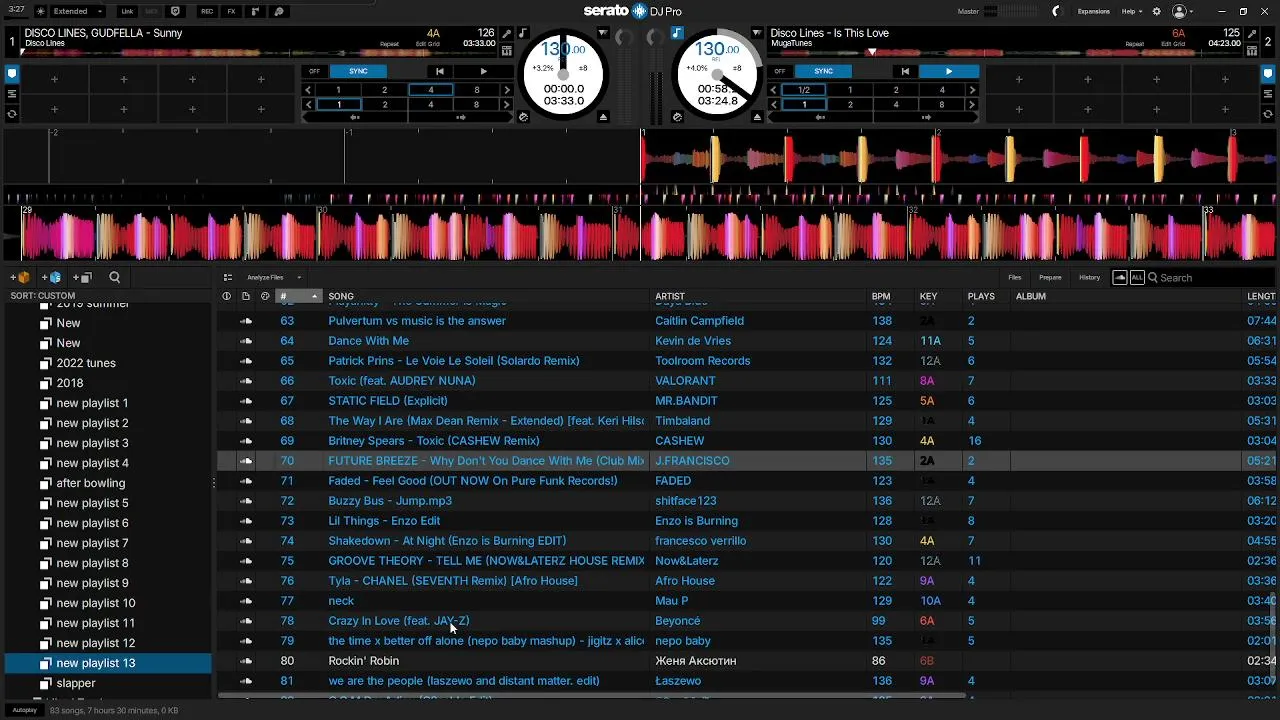Viewport: 1280px width, 720px height.
Task: Search crates magnifier icon
Action: click(114, 278)
